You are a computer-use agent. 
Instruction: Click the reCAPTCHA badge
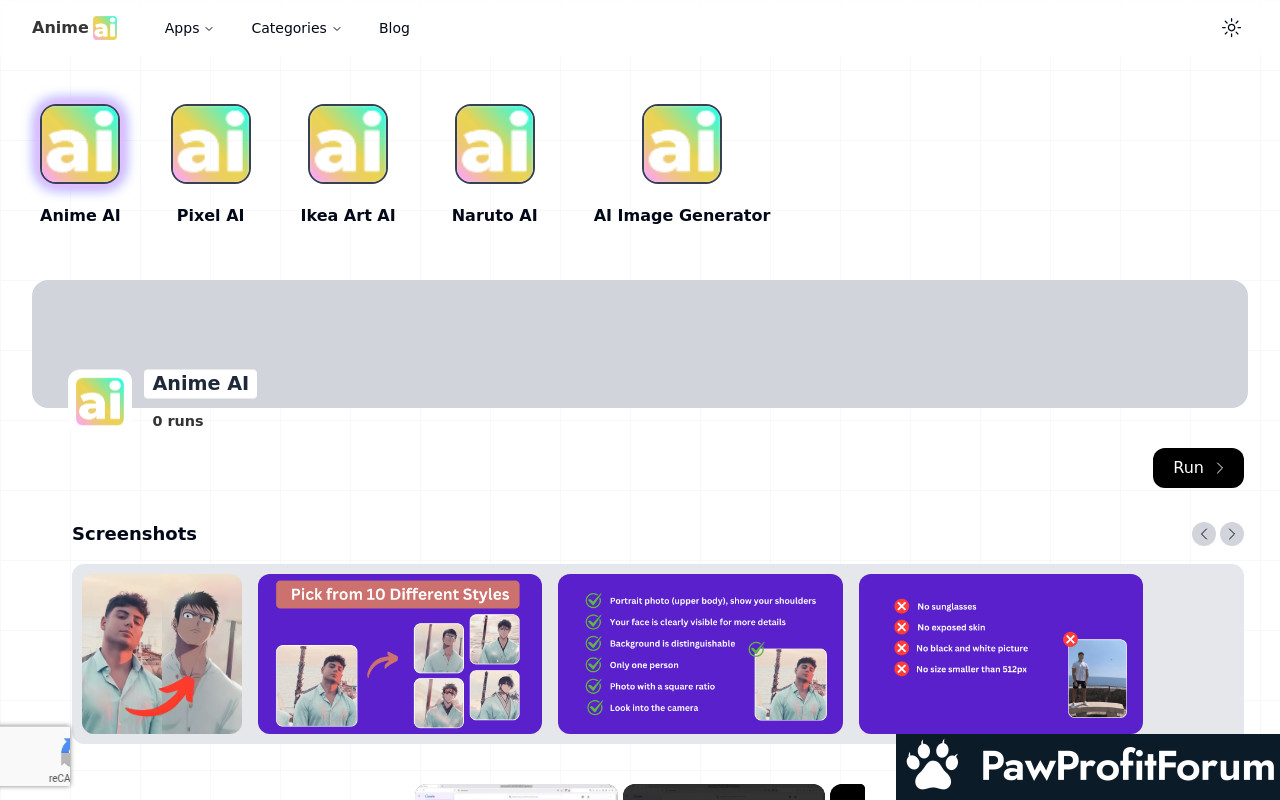(x=35, y=756)
